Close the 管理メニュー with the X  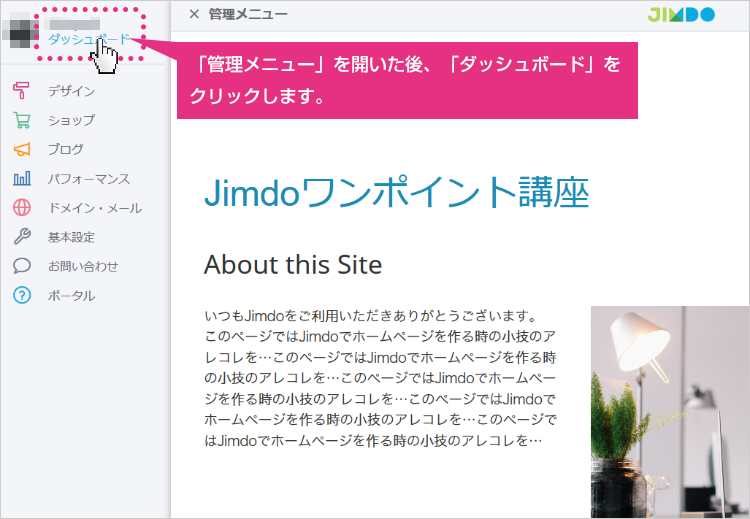click(x=194, y=14)
